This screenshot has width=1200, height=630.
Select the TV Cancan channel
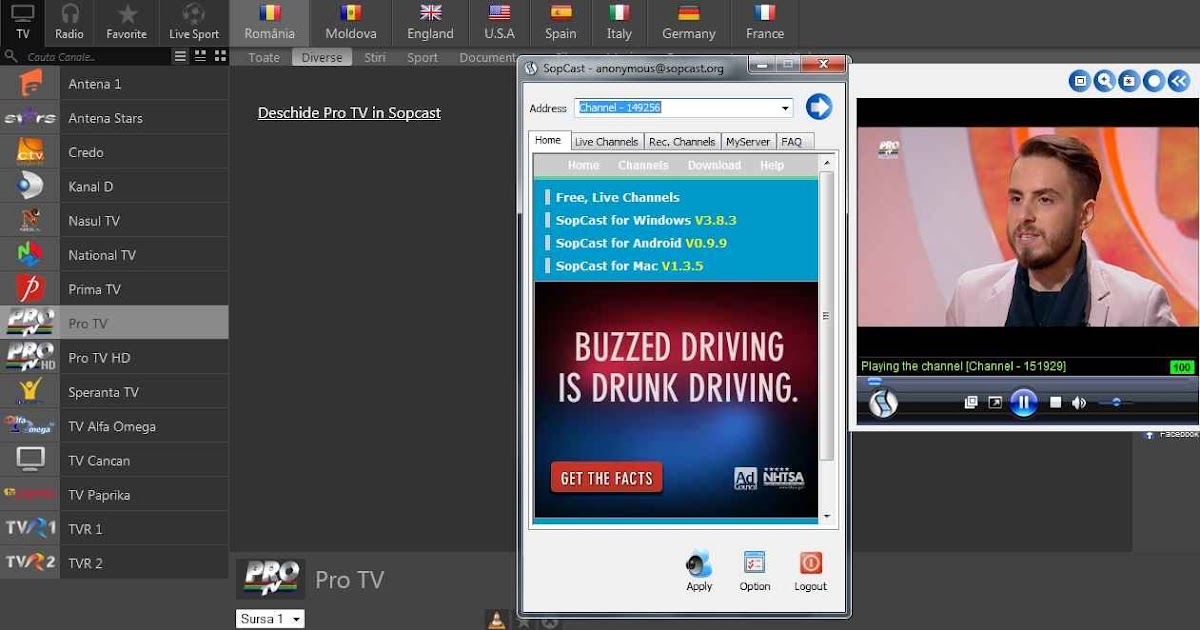point(114,460)
